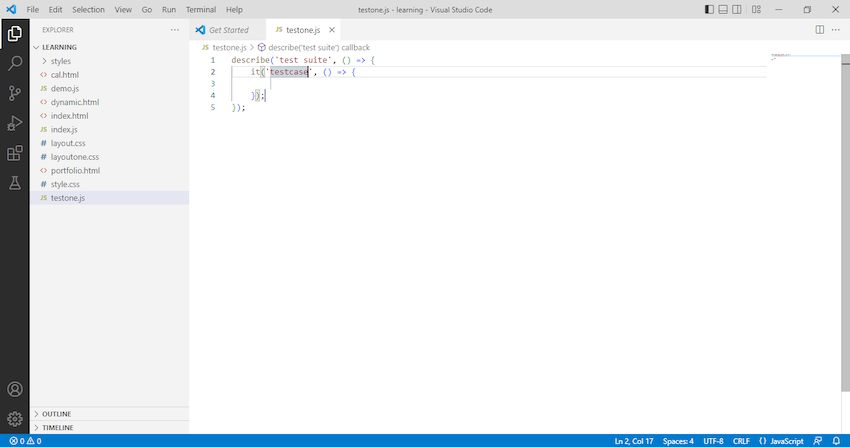Open the notifications bell
This screenshot has width=850, height=447.
click(x=836, y=441)
